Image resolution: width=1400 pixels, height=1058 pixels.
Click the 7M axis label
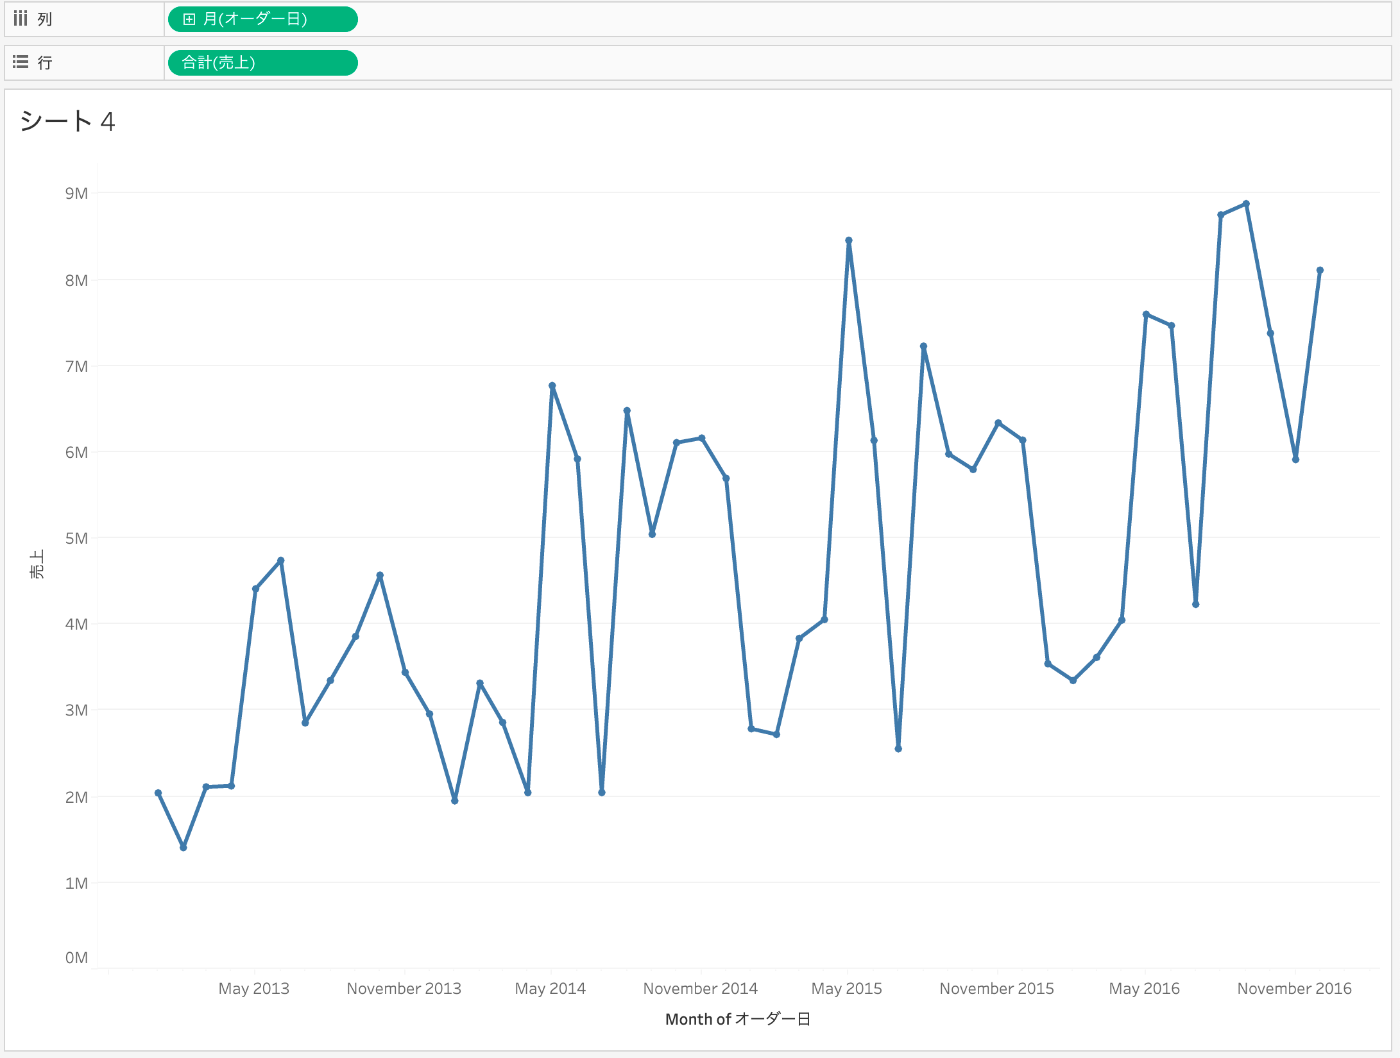click(x=77, y=366)
